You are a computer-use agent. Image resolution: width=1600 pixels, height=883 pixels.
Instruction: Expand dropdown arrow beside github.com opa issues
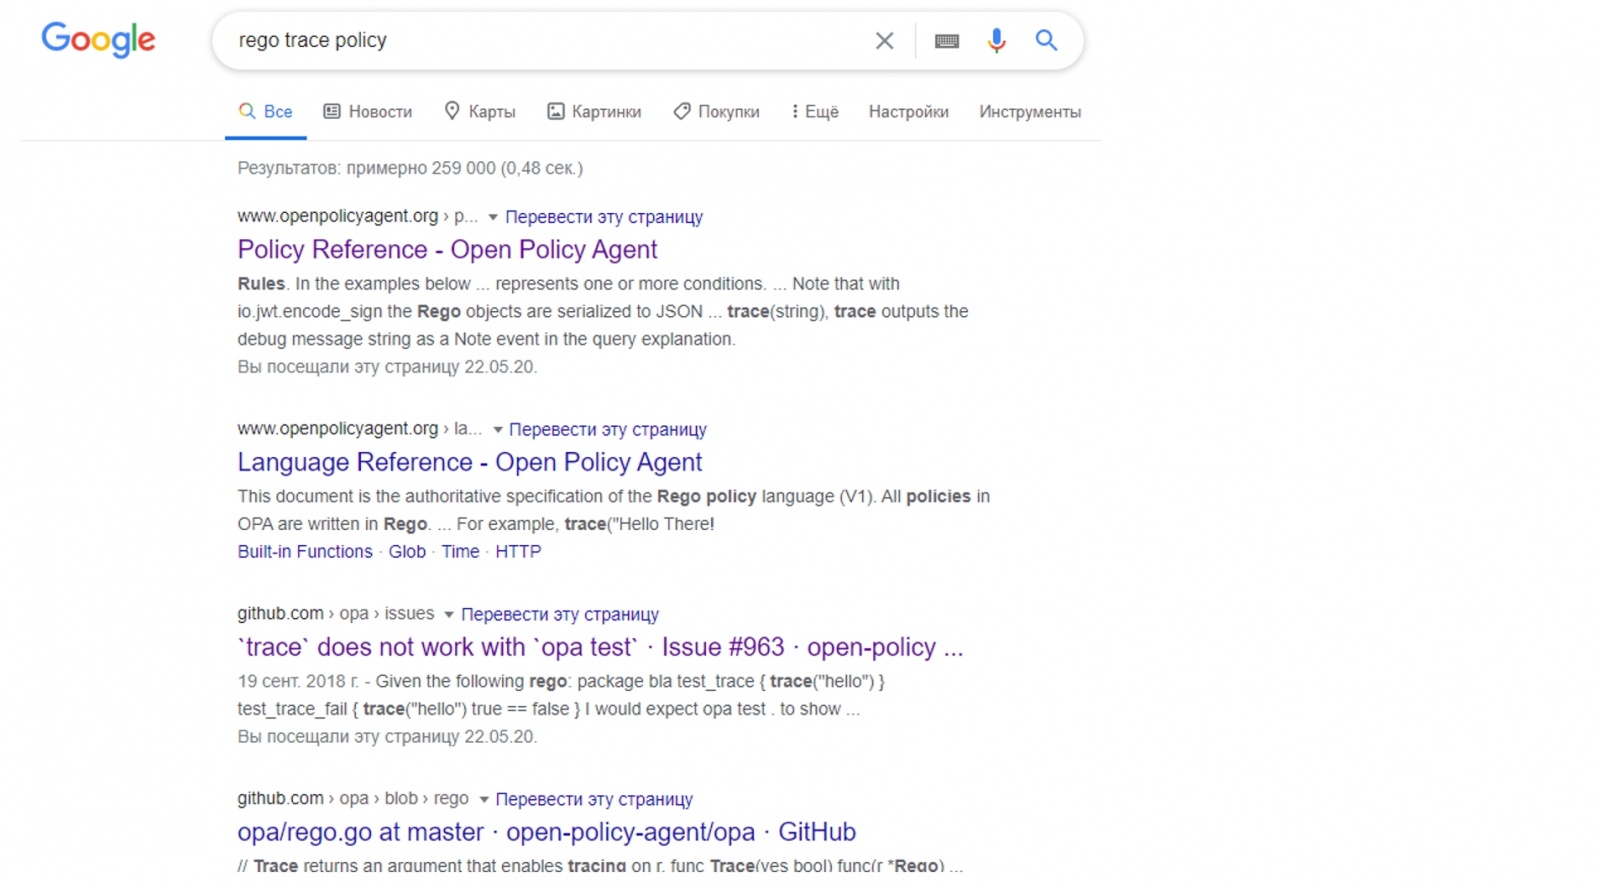(449, 615)
